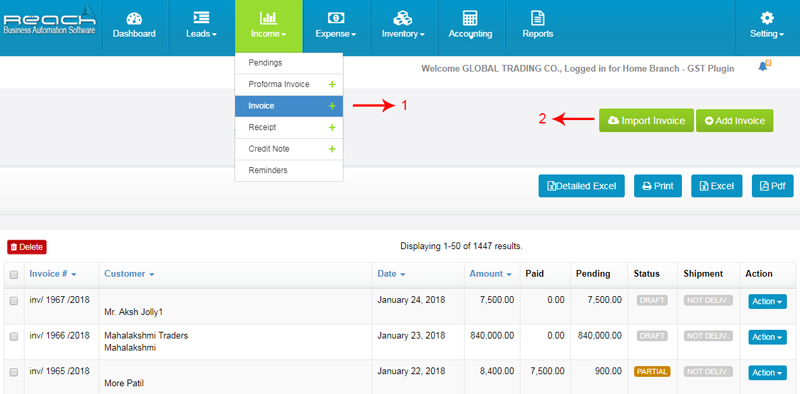Click invoice number inv/ 1965 /2018

[60, 372]
